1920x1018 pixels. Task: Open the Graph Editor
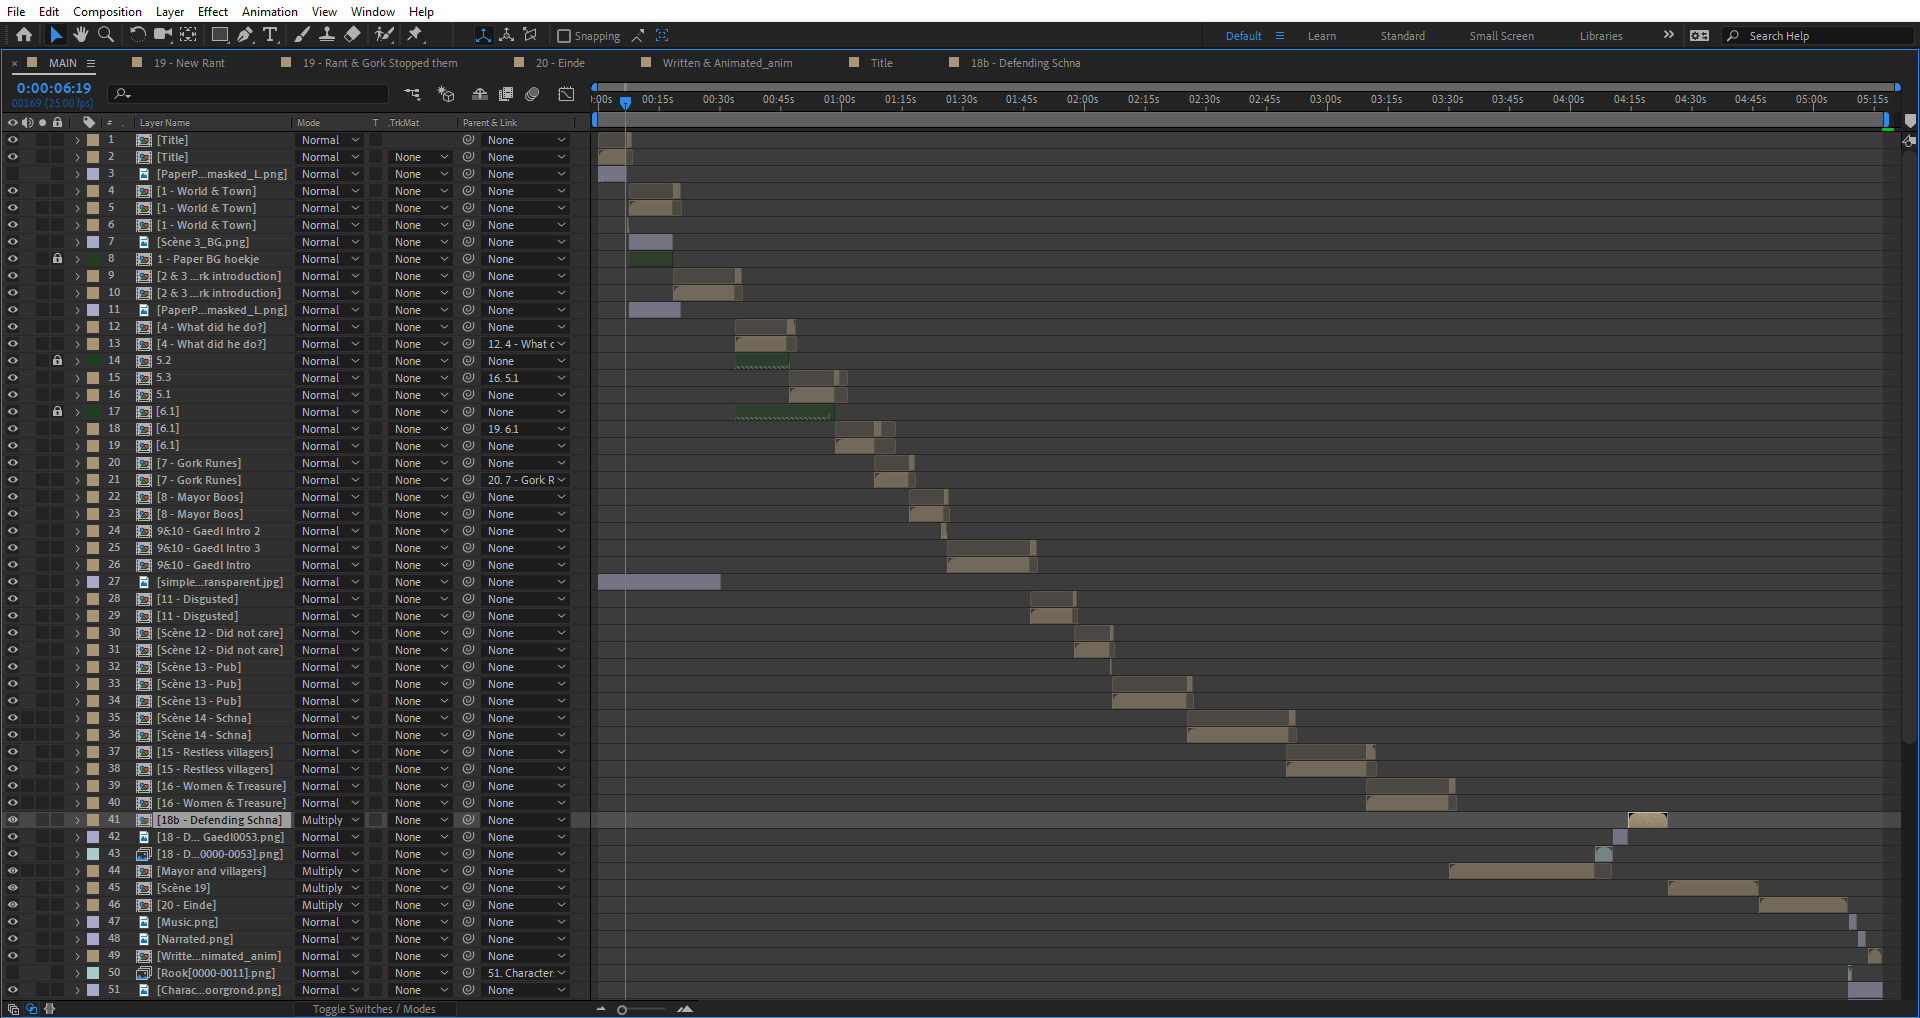tap(566, 94)
